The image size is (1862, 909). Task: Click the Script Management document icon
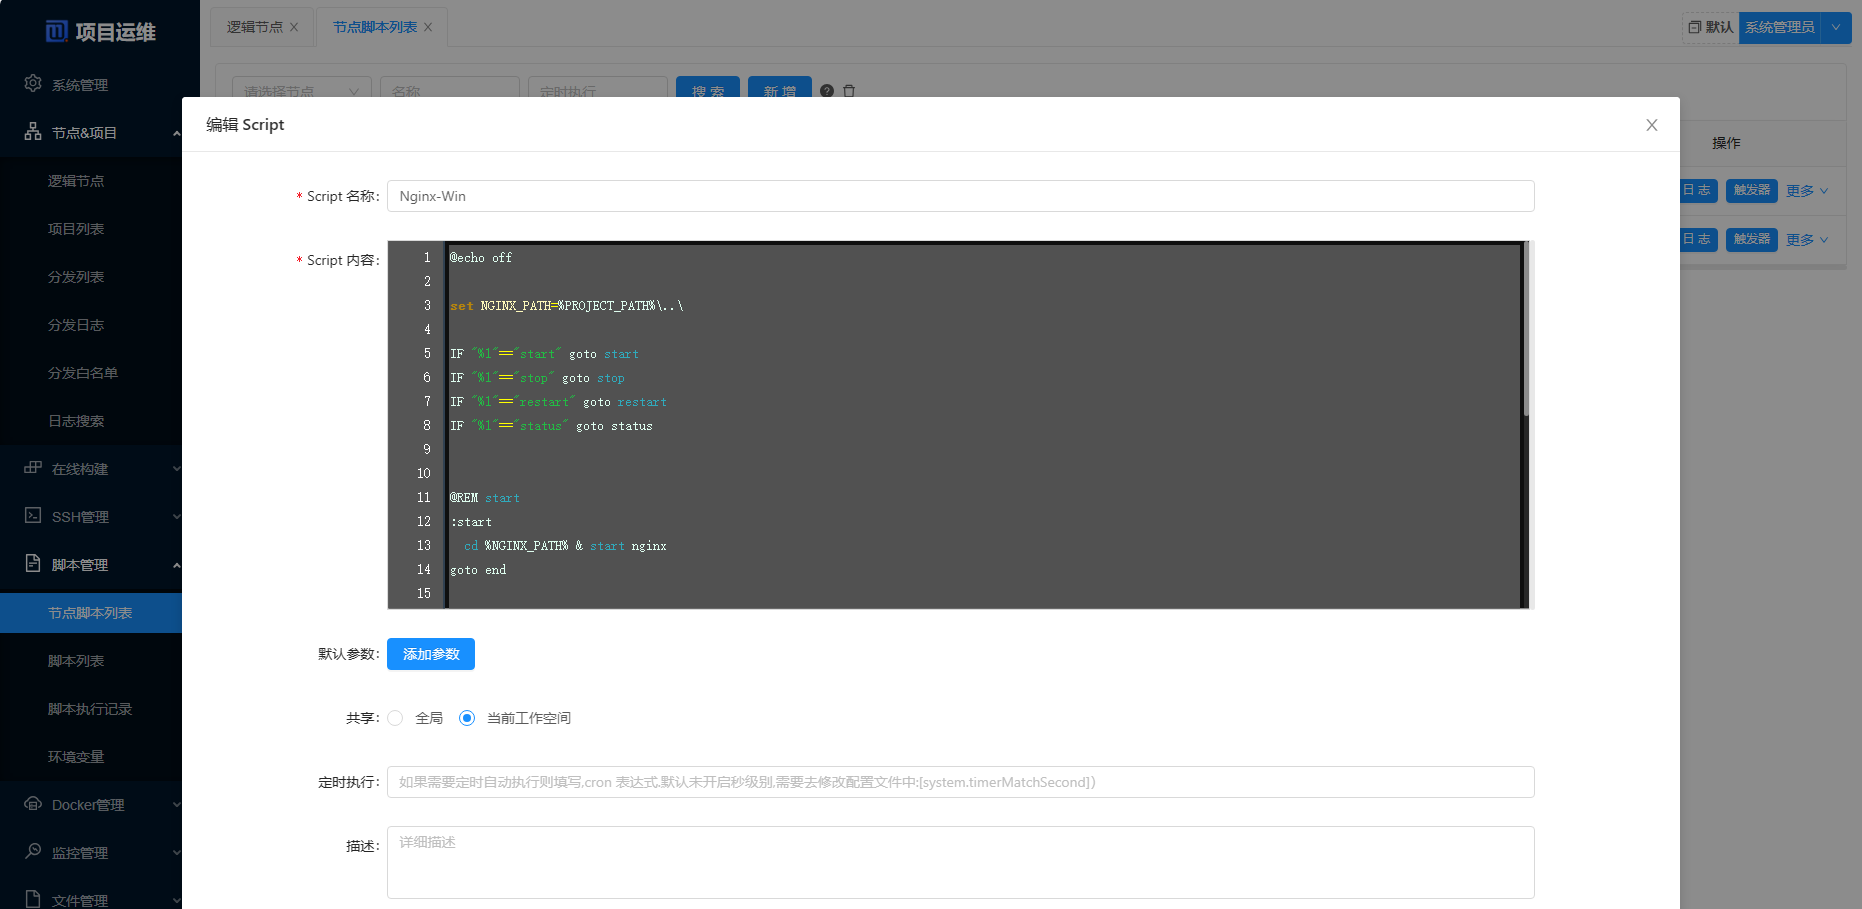coord(33,564)
